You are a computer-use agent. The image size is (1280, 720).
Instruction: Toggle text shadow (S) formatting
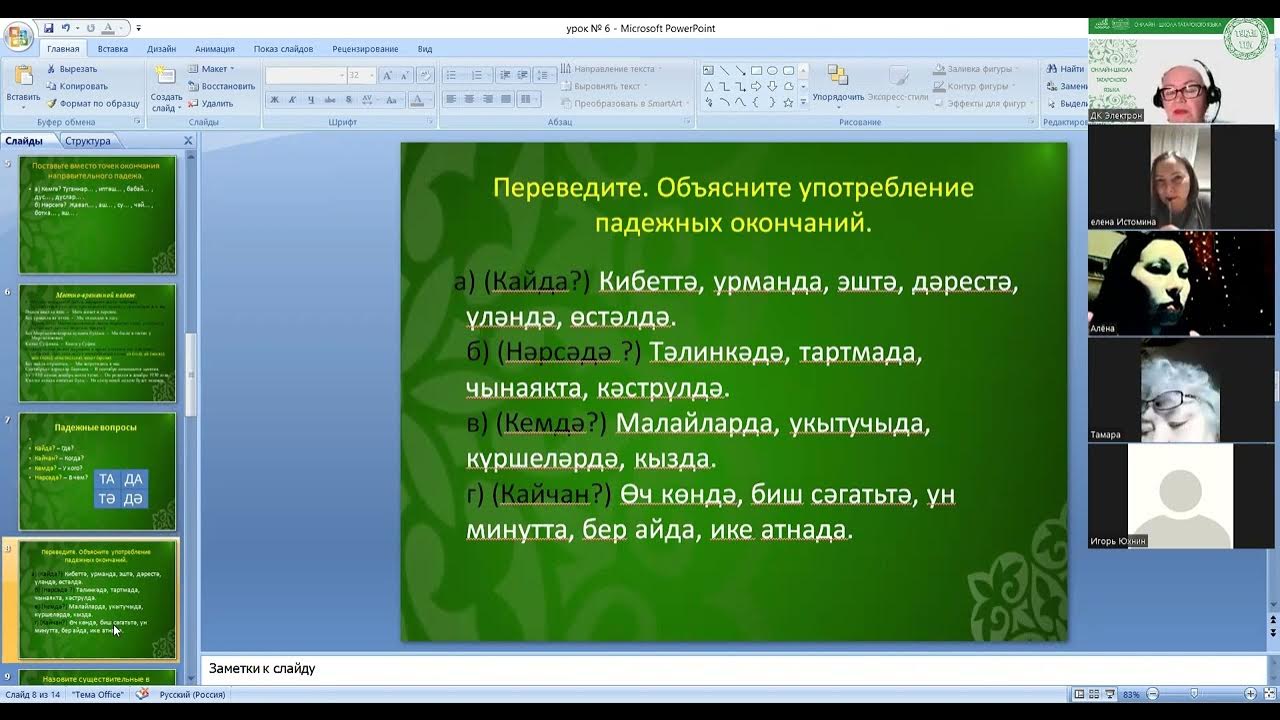[x=349, y=99]
